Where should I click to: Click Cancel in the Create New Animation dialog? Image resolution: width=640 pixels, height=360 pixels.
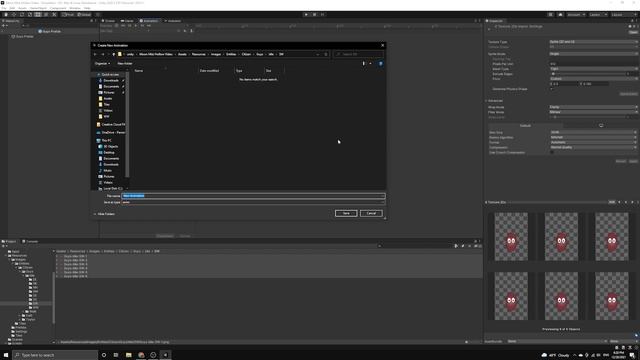pos(371,213)
